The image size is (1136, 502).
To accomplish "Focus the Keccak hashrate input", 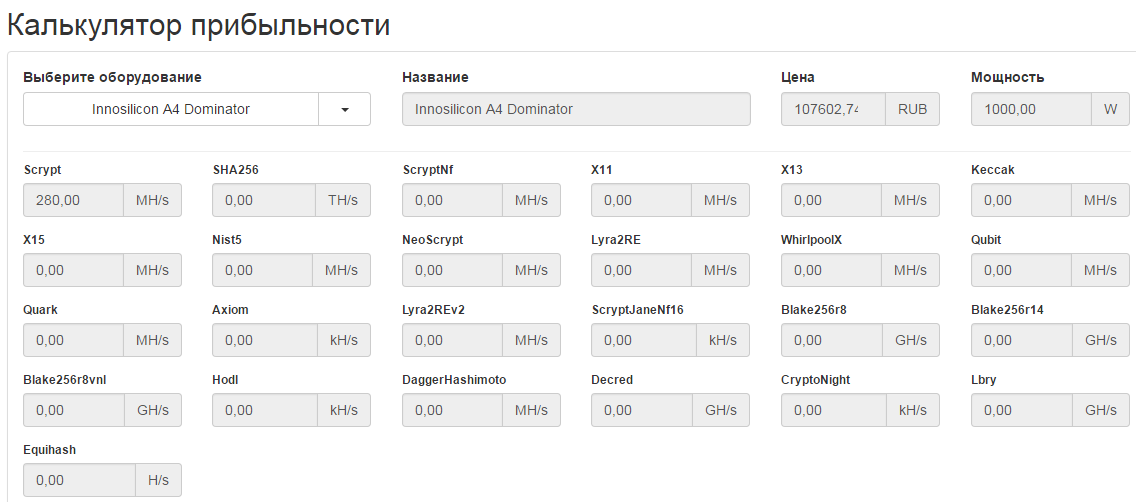I will tap(1021, 200).
